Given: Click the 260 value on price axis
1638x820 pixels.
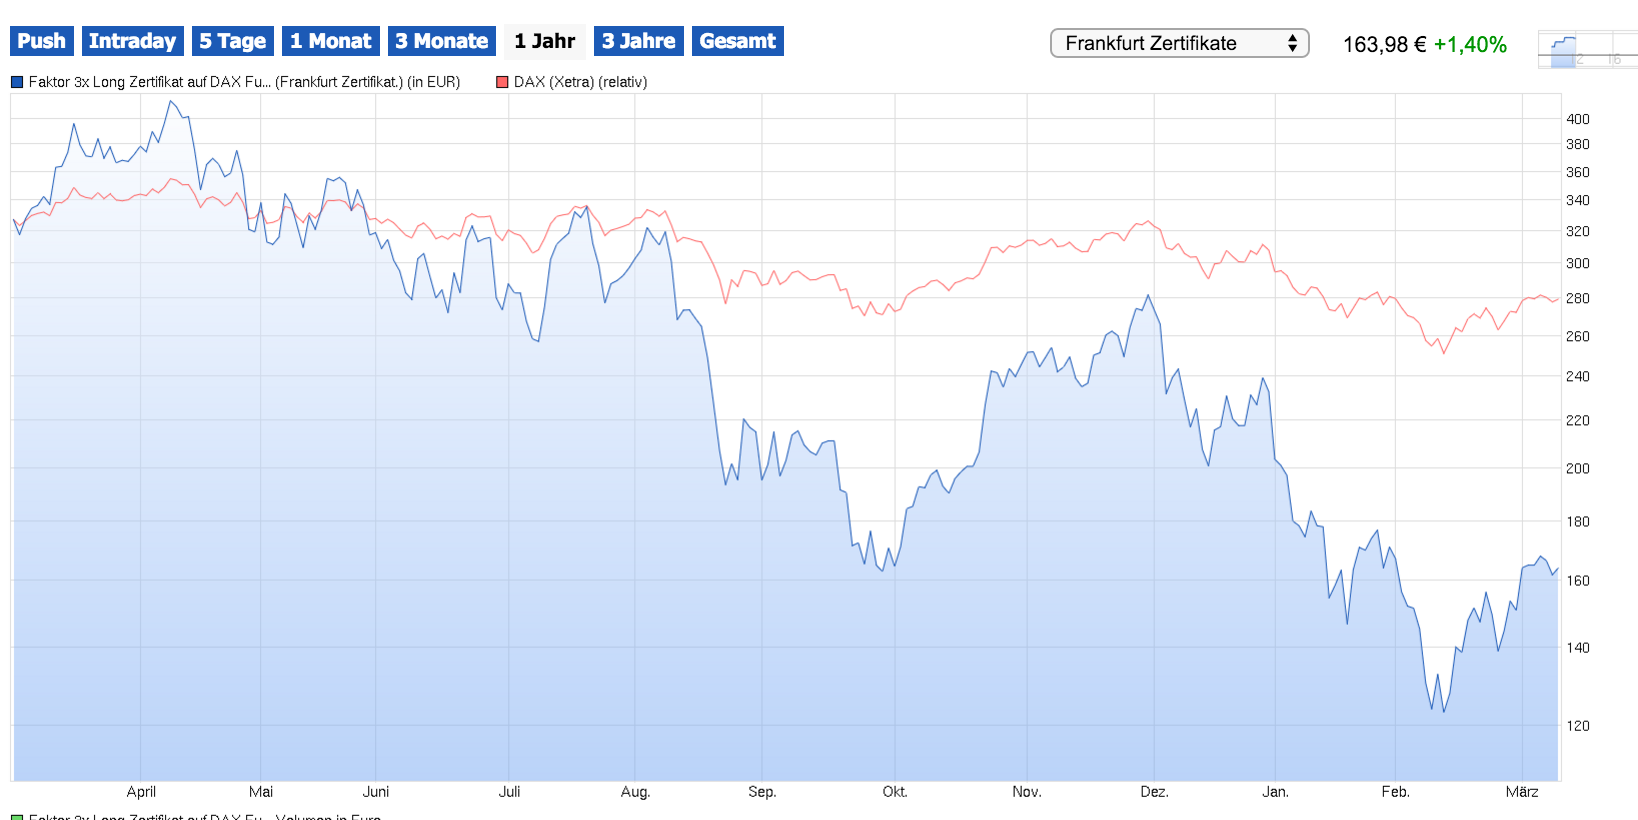Looking at the screenshot, I should click(x=1578, y=337).
